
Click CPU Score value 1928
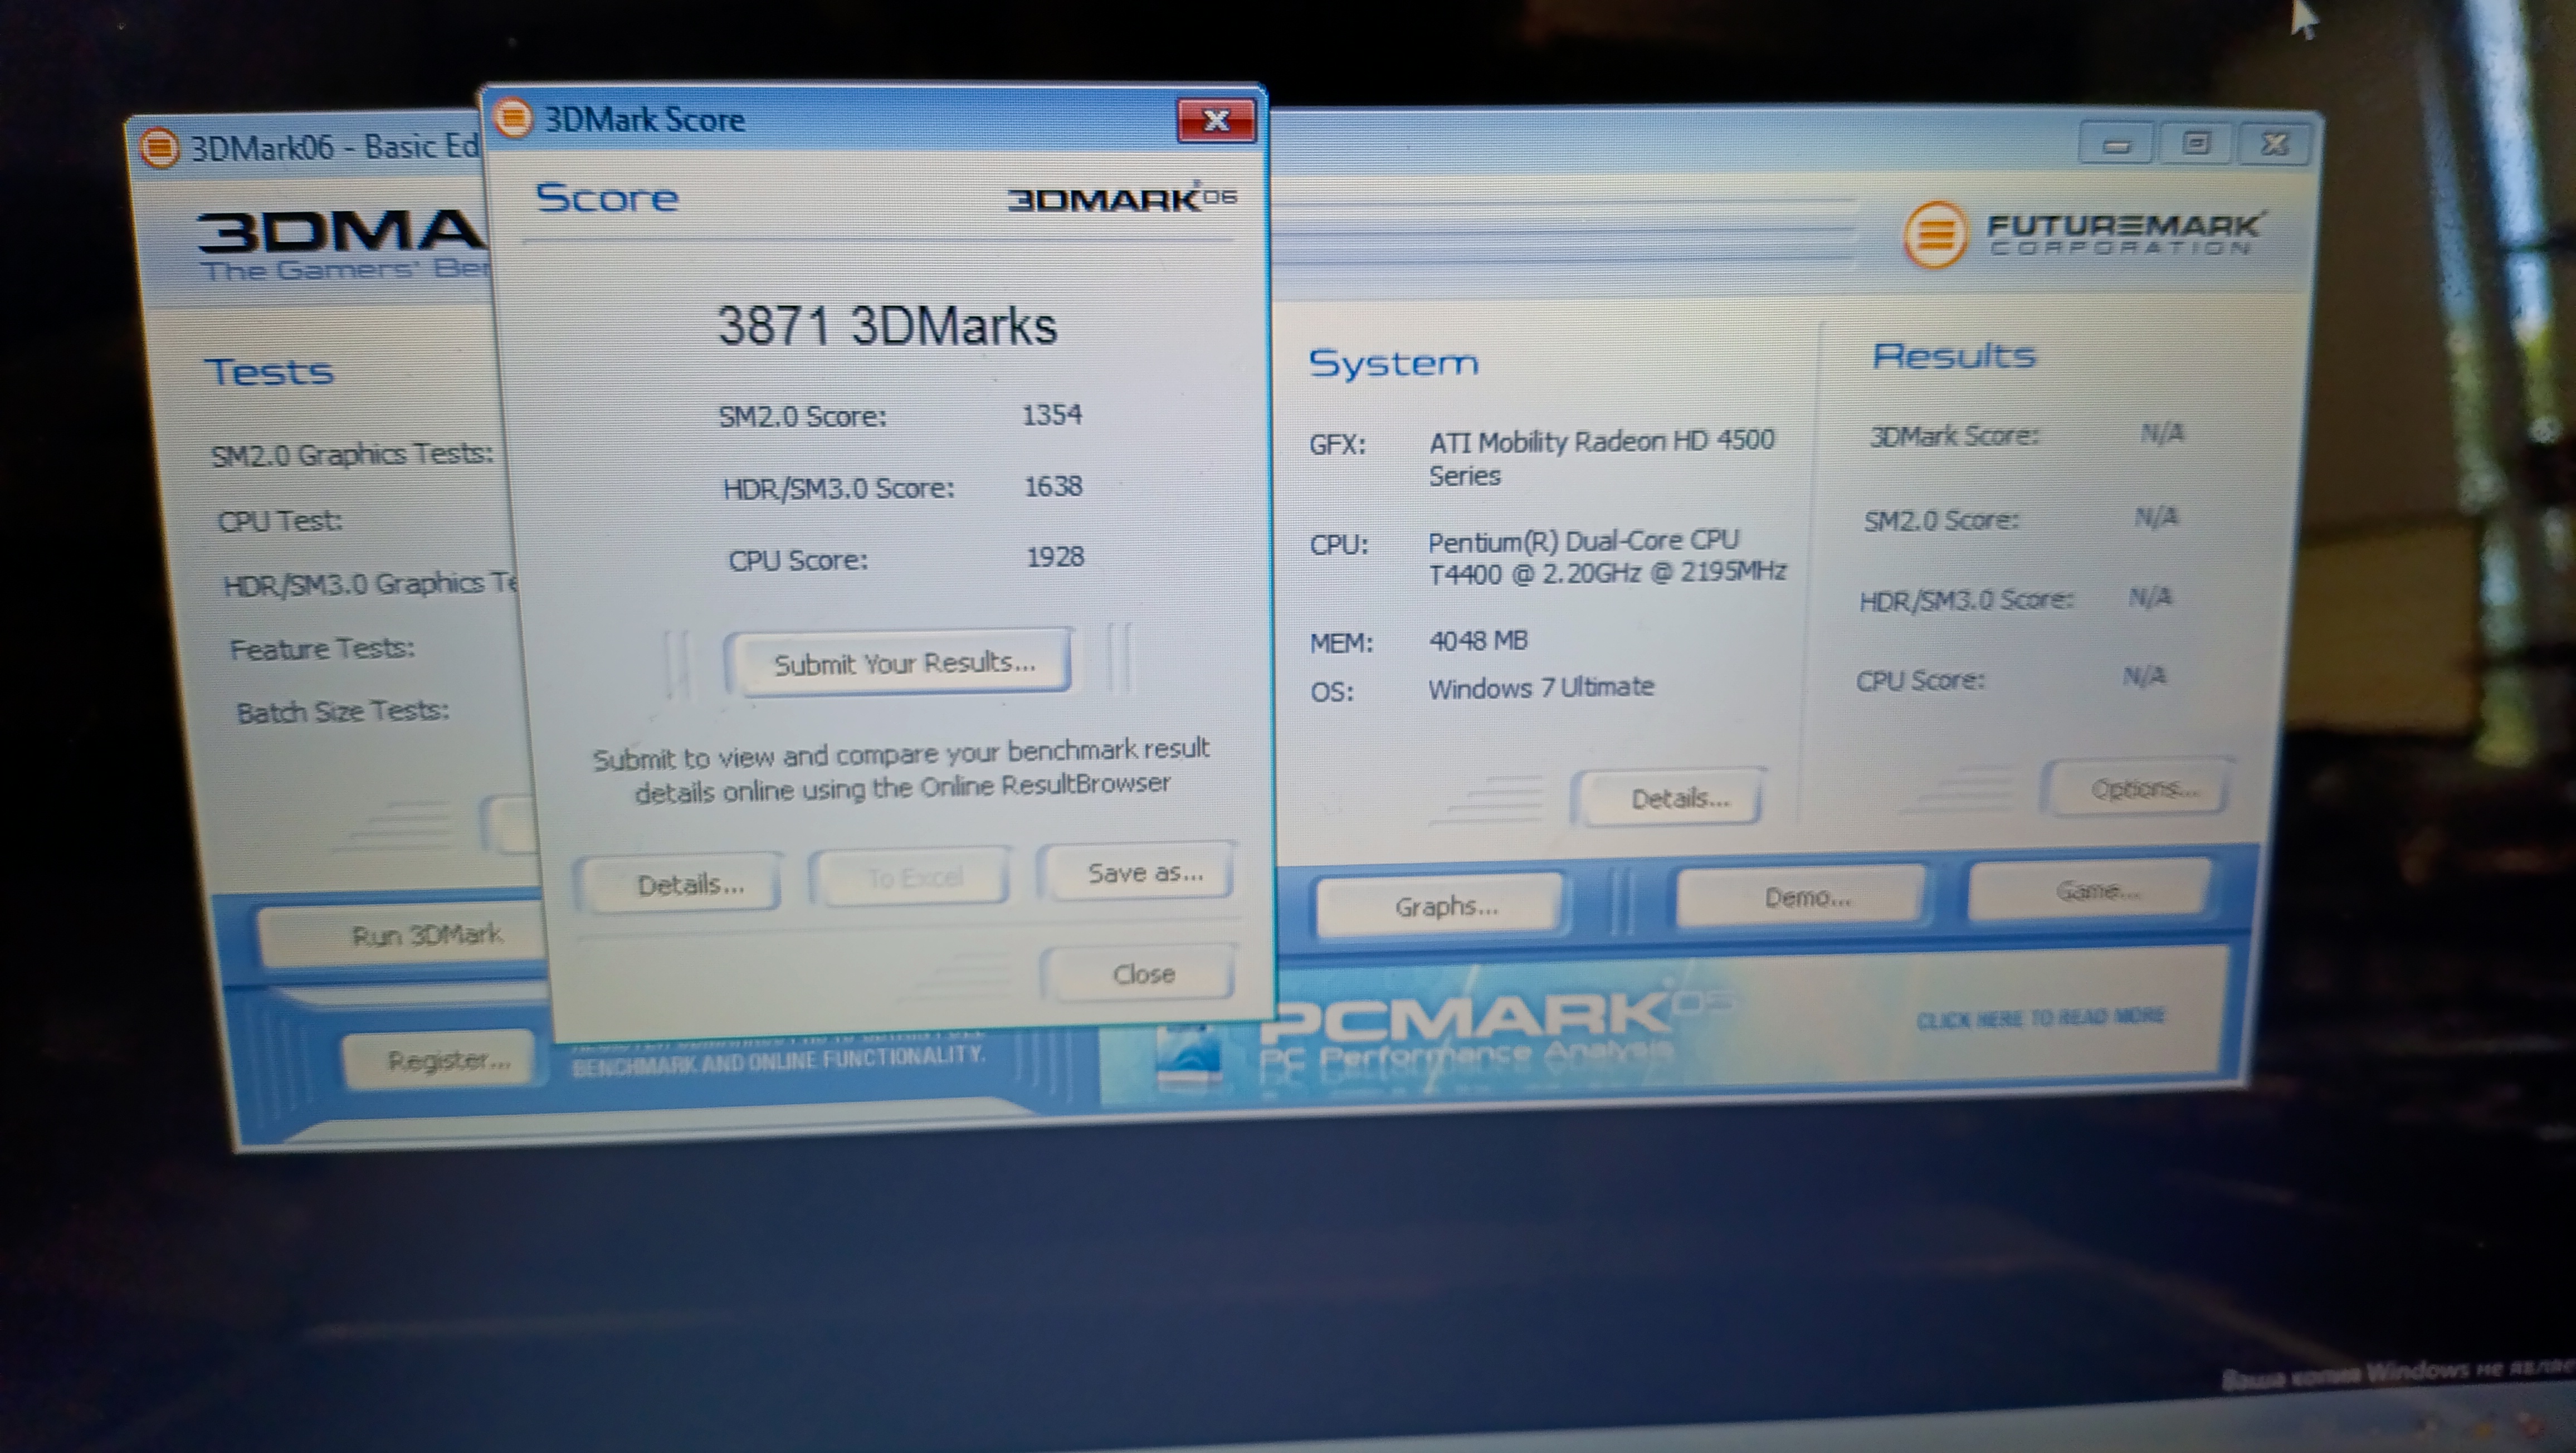point(1055,557)
